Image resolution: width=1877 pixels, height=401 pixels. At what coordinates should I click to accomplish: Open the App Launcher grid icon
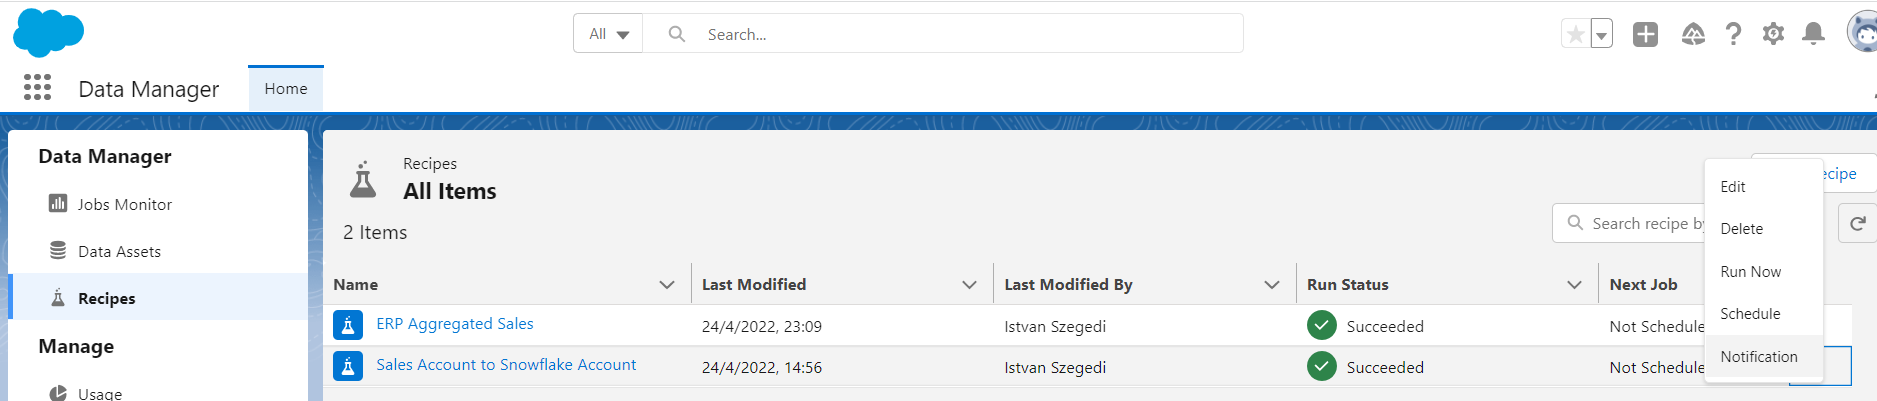pyautogui.click(x=37, y=88)
